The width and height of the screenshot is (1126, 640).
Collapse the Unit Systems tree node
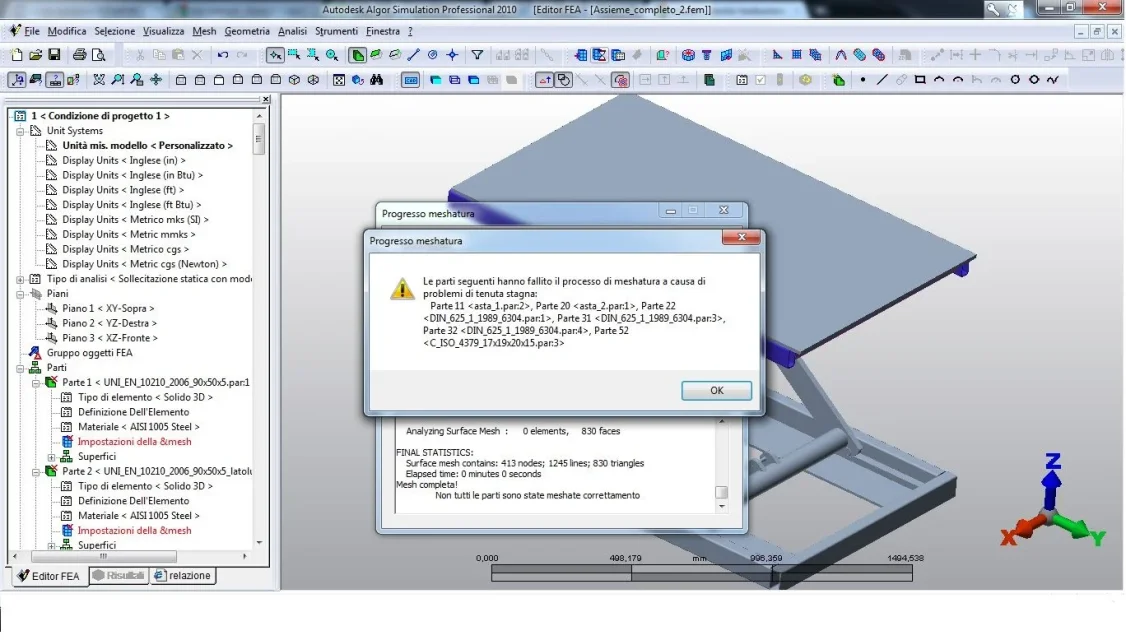21,131
